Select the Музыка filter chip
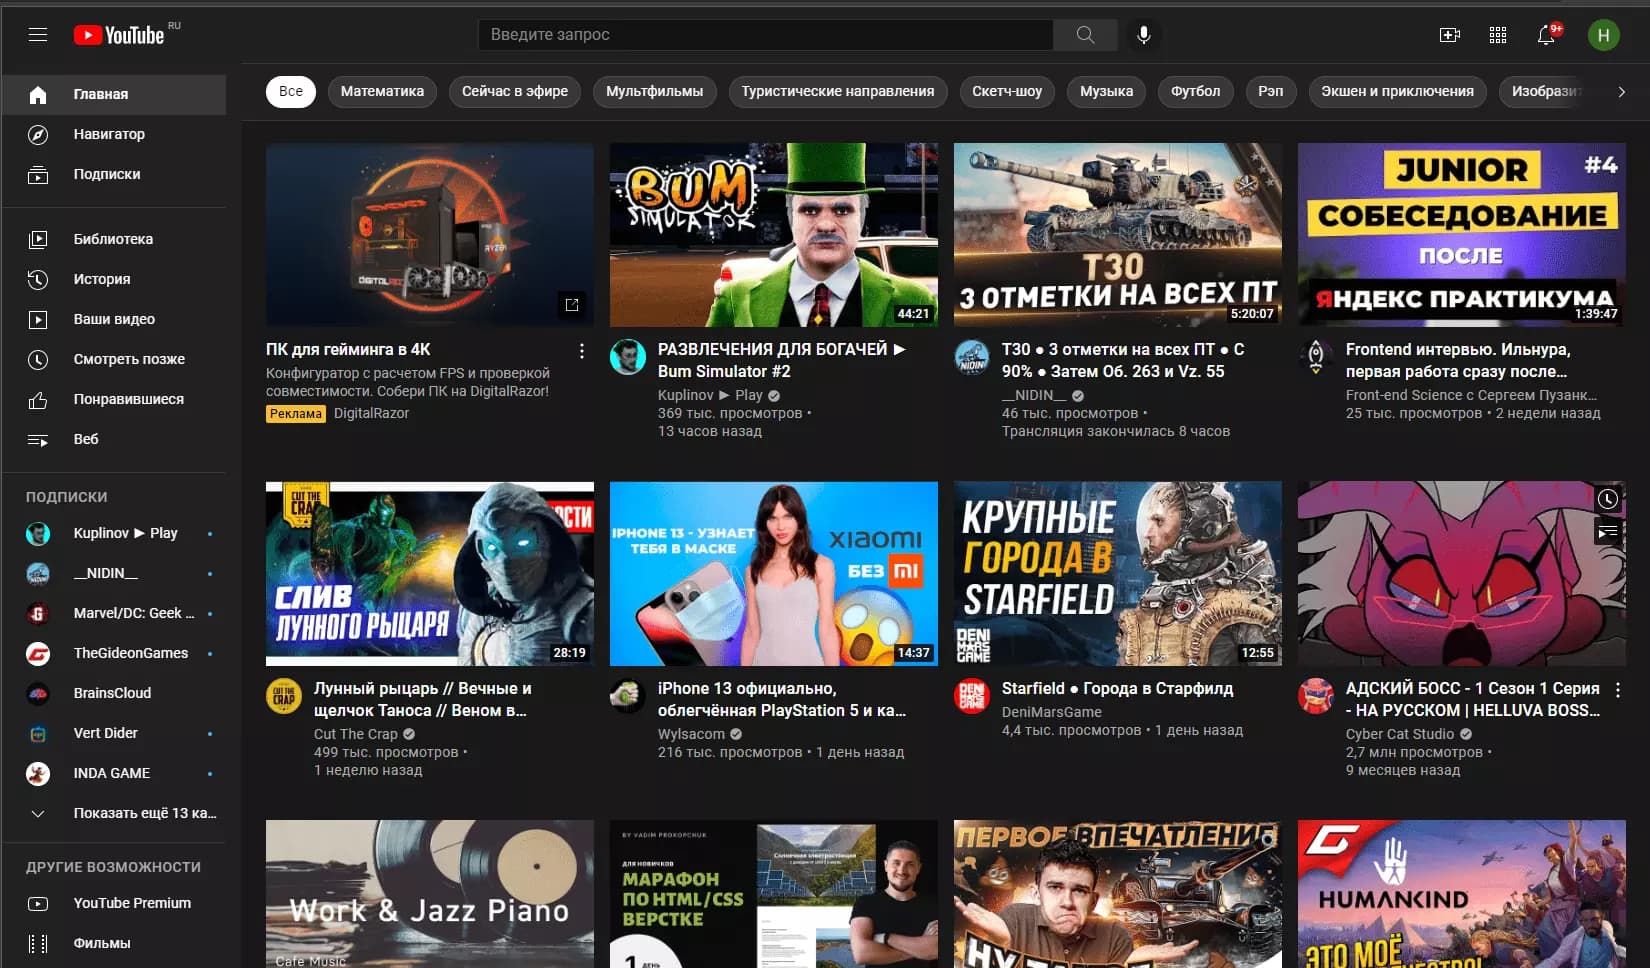Screen dimensions: 1650x968 pos(1107,92)
